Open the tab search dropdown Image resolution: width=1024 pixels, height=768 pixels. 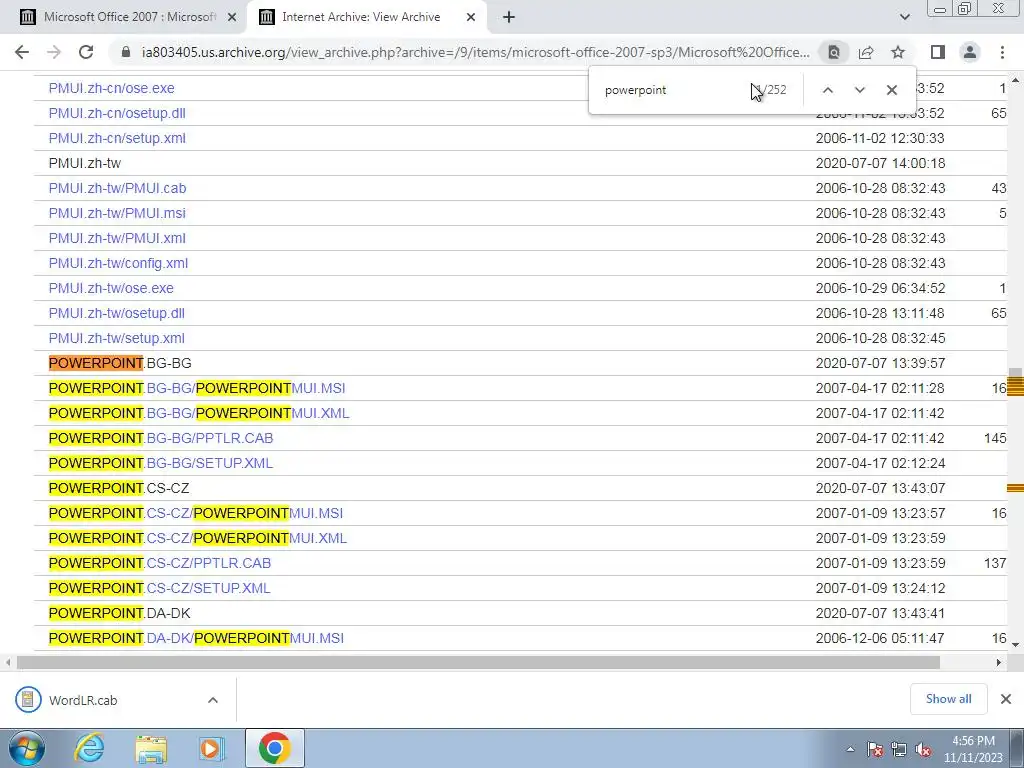[904, 17]
